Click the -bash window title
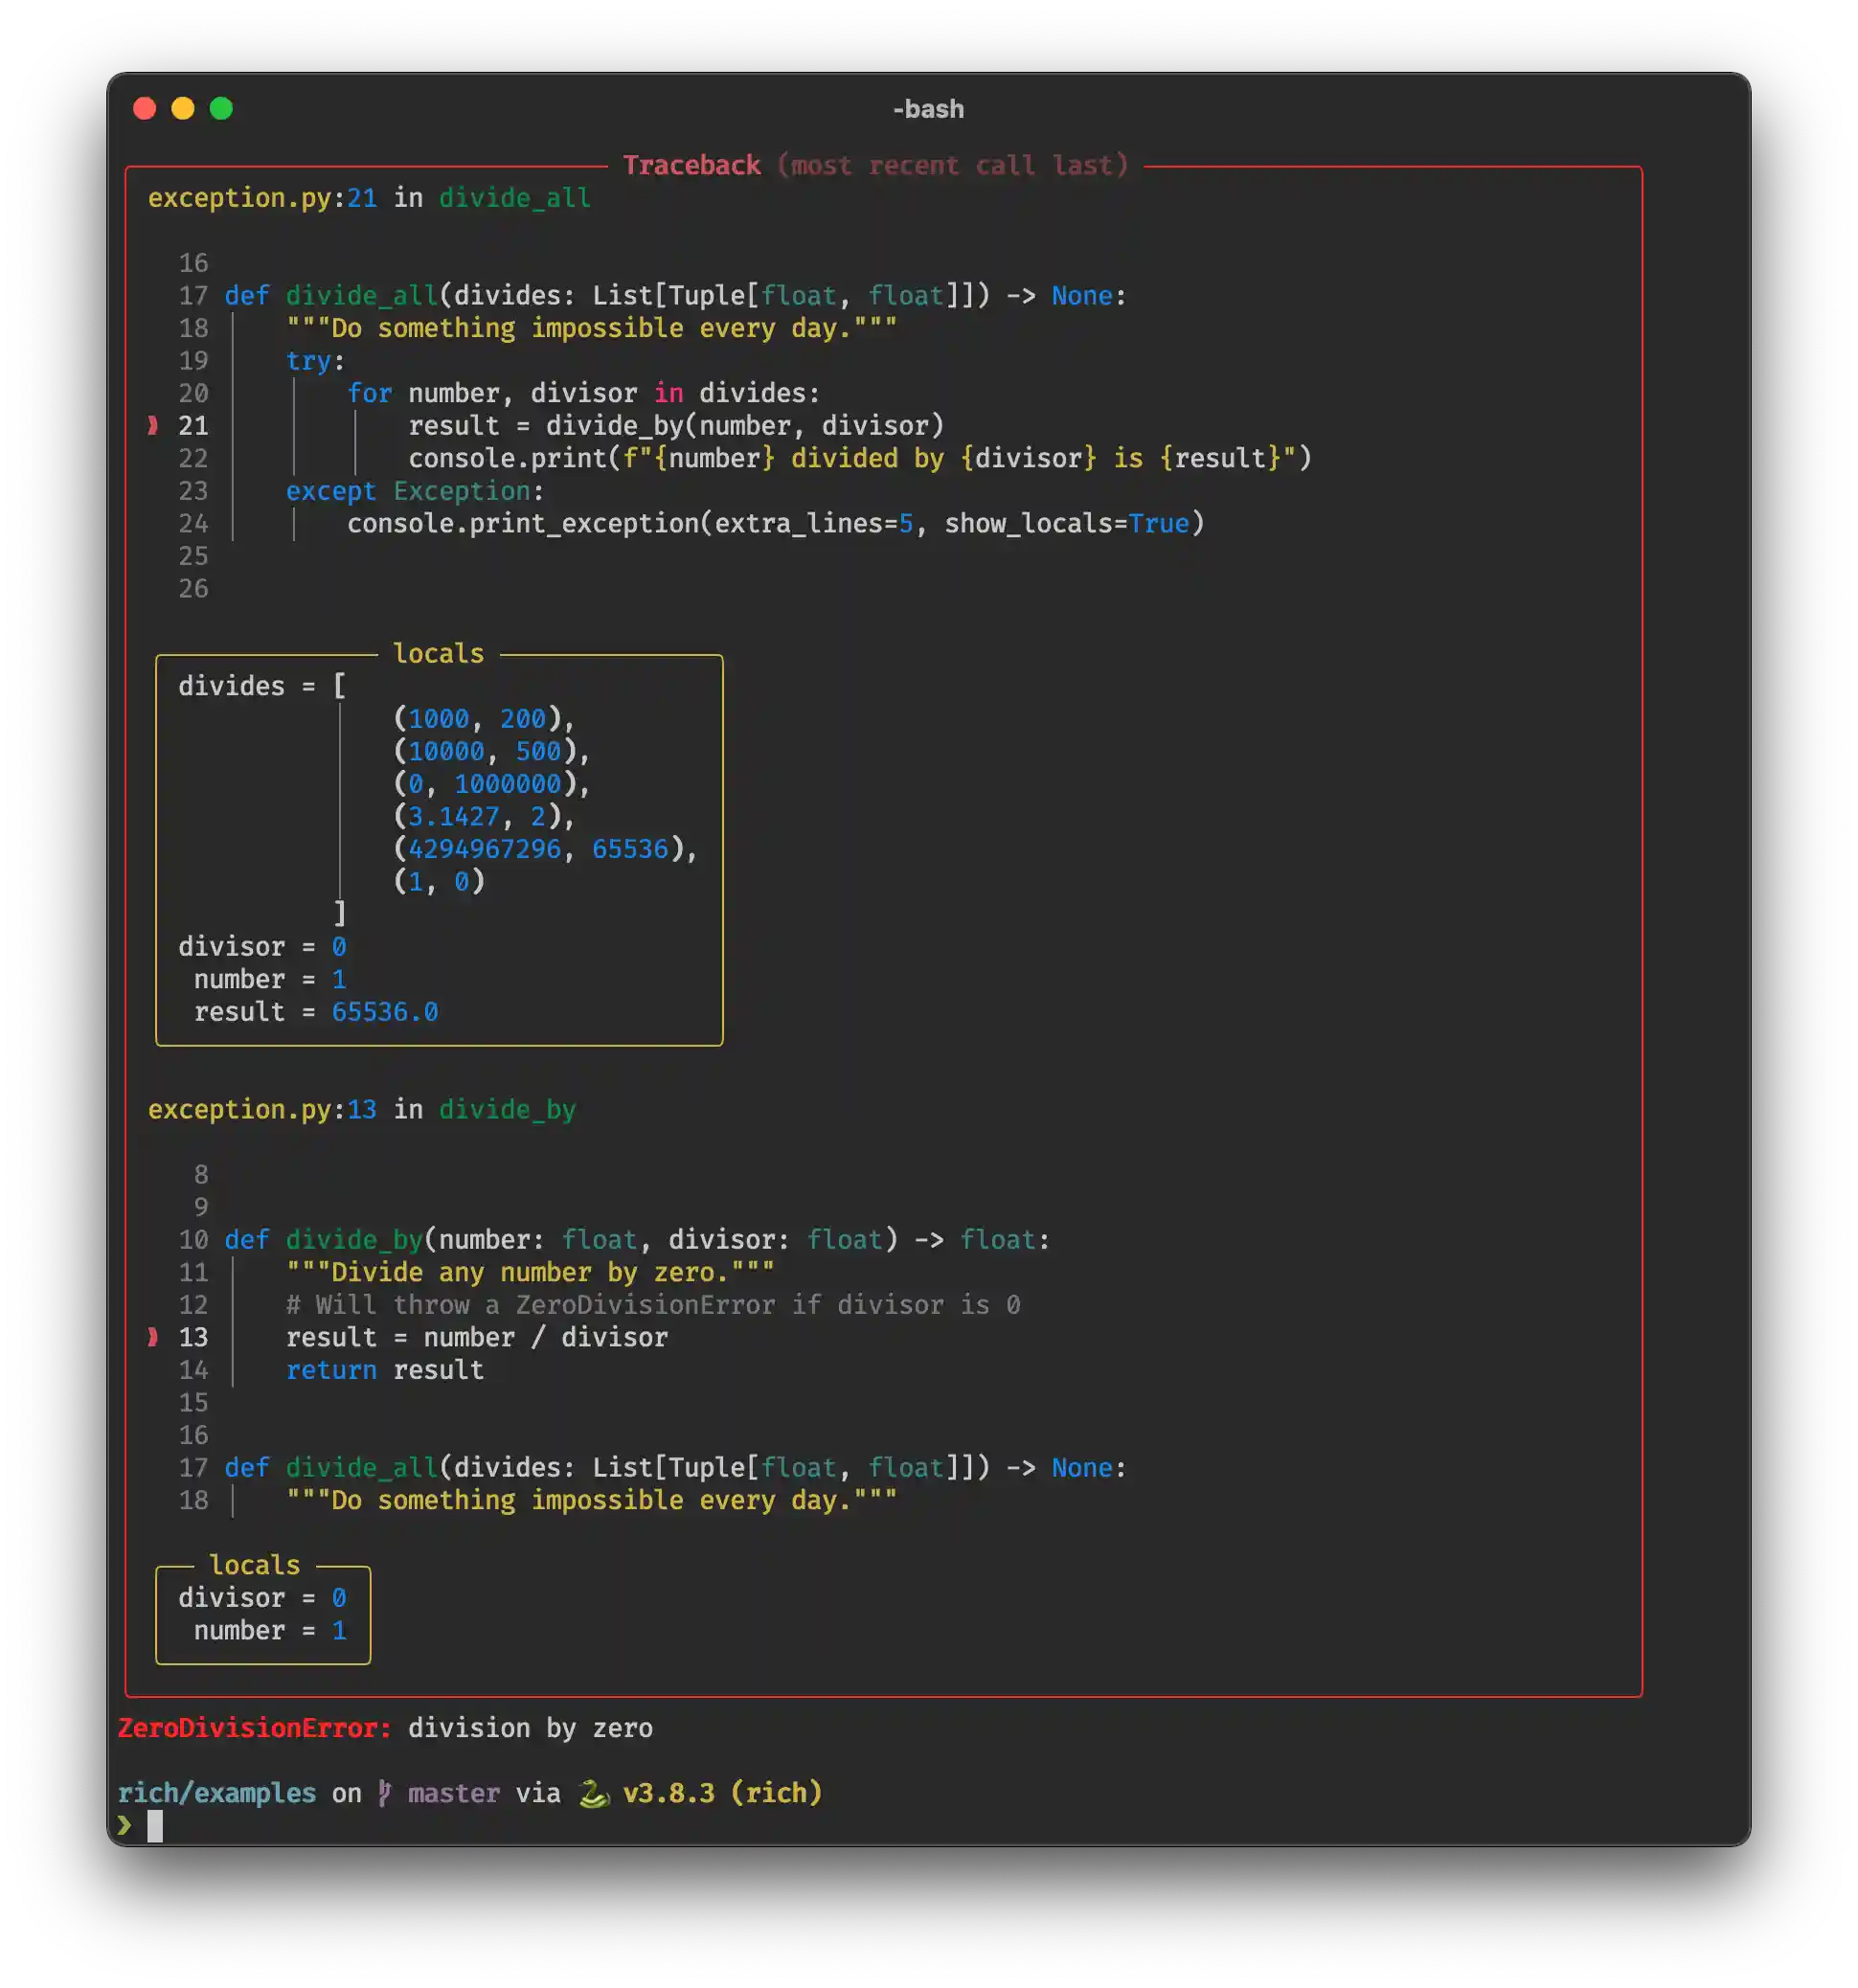This screenshot has height=1988, width=1858. tap(928, 108)
